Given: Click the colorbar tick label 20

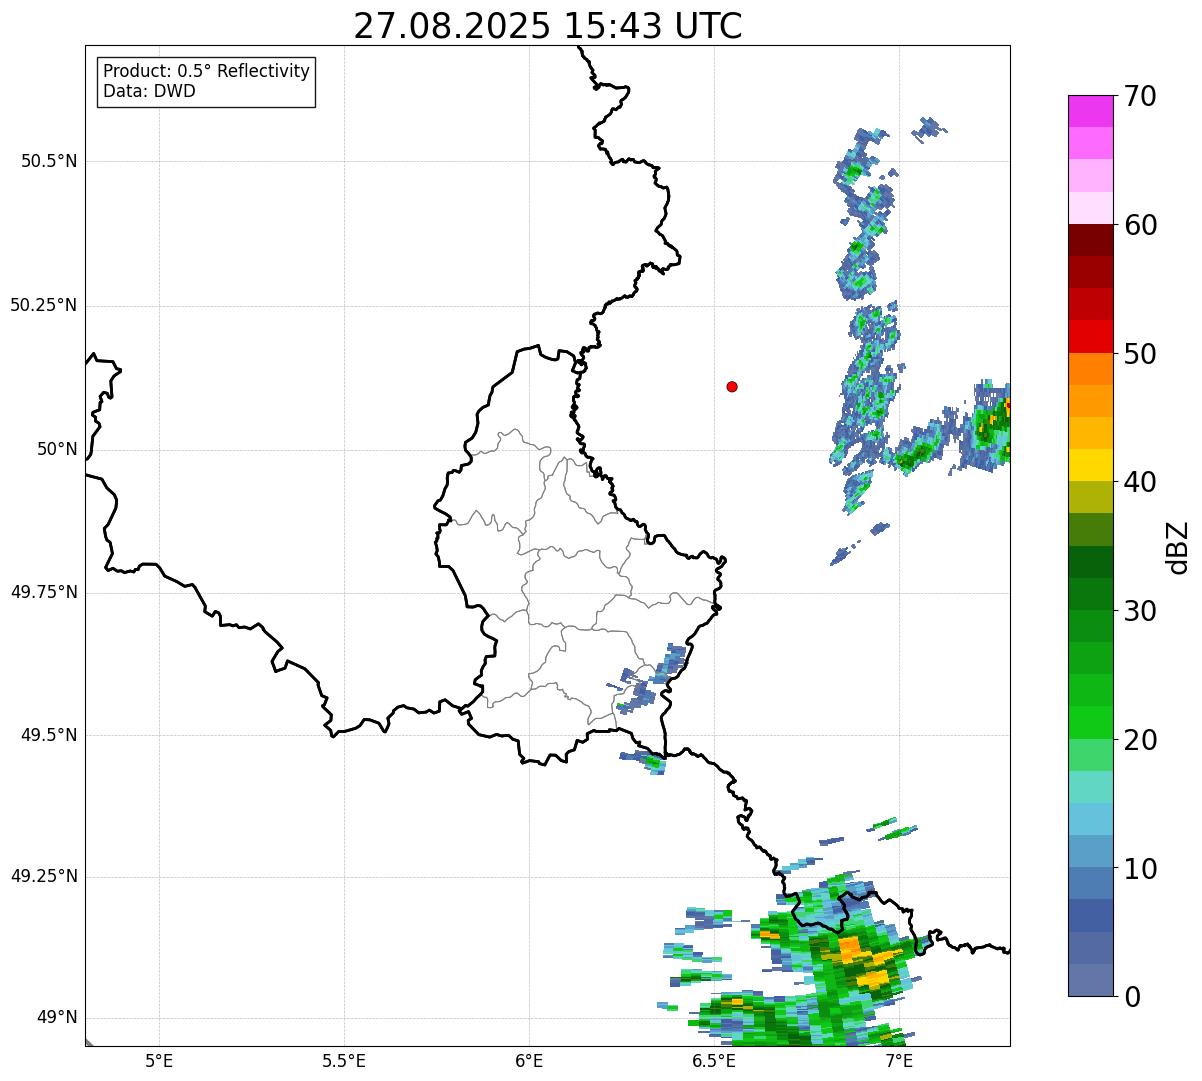Looking at the screenshot, I should pyautogui.click(x=1140, y=740).
